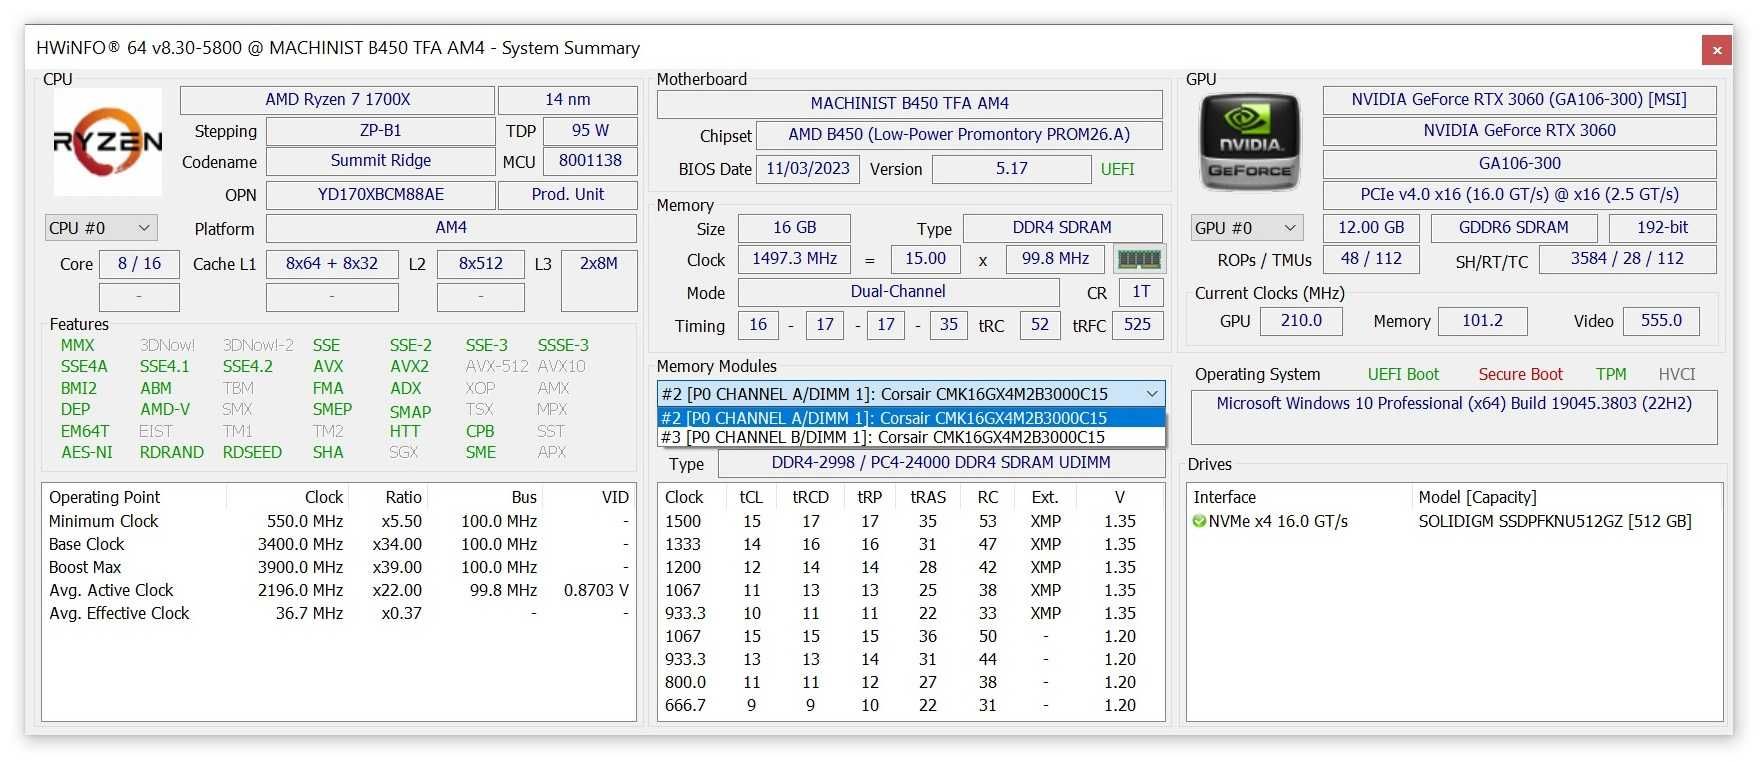Click the 1497.3 MHz memory clock field
Viewport: 1760px width, 762px height.
coord(794,259)
